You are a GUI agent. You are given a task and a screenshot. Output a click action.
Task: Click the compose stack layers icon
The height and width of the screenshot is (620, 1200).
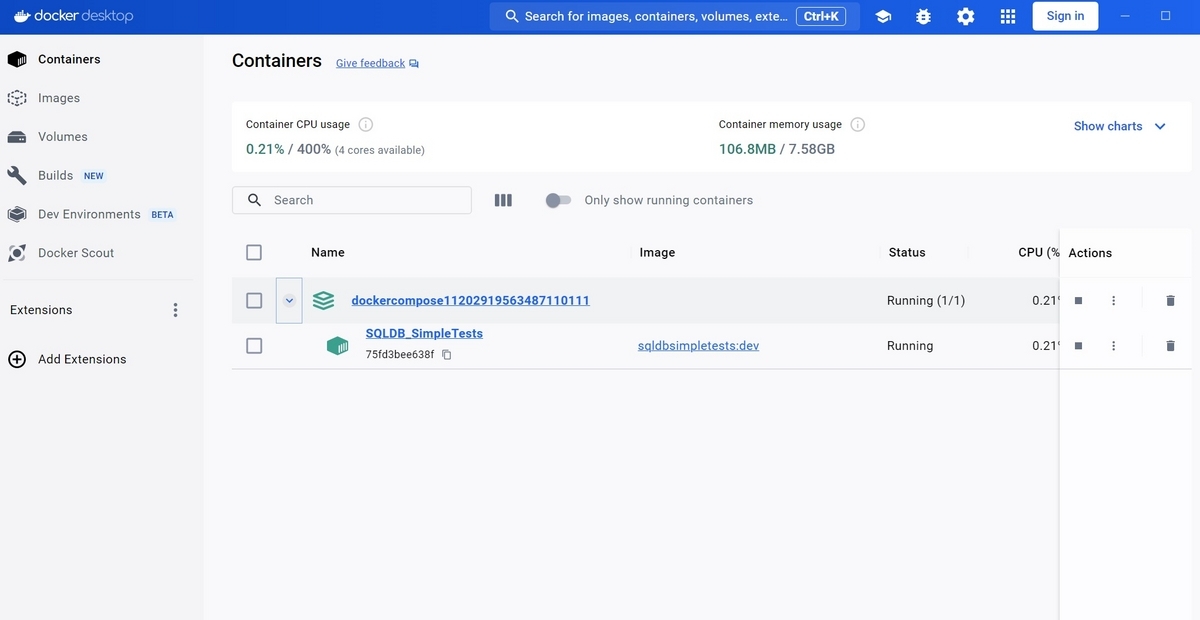click(323, 300)
